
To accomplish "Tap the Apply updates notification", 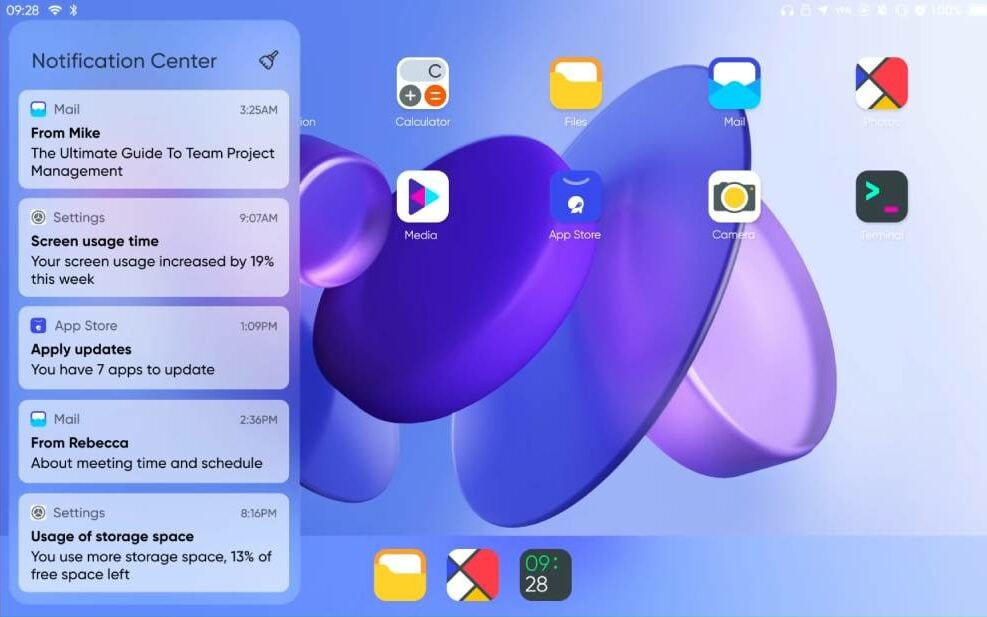I will click(153, 348).
